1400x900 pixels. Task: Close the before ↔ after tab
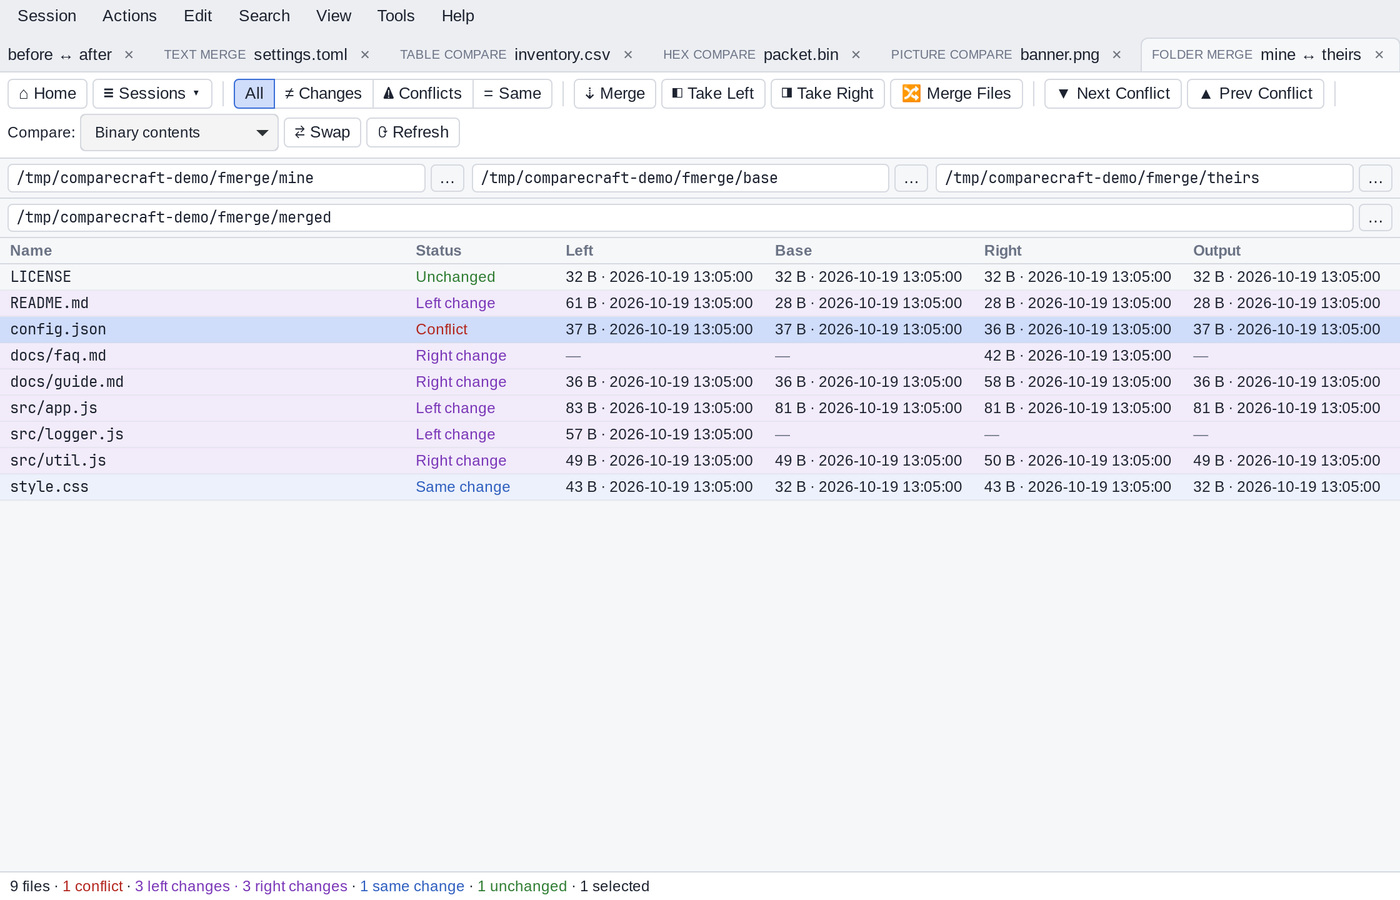click(x=129, y=55)
